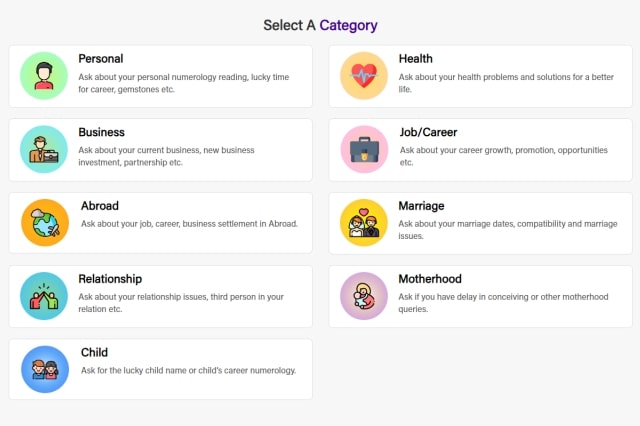Open the Health category heading
Image resolution: width=640 pixels, height=426 pixels.
(416, 59)
